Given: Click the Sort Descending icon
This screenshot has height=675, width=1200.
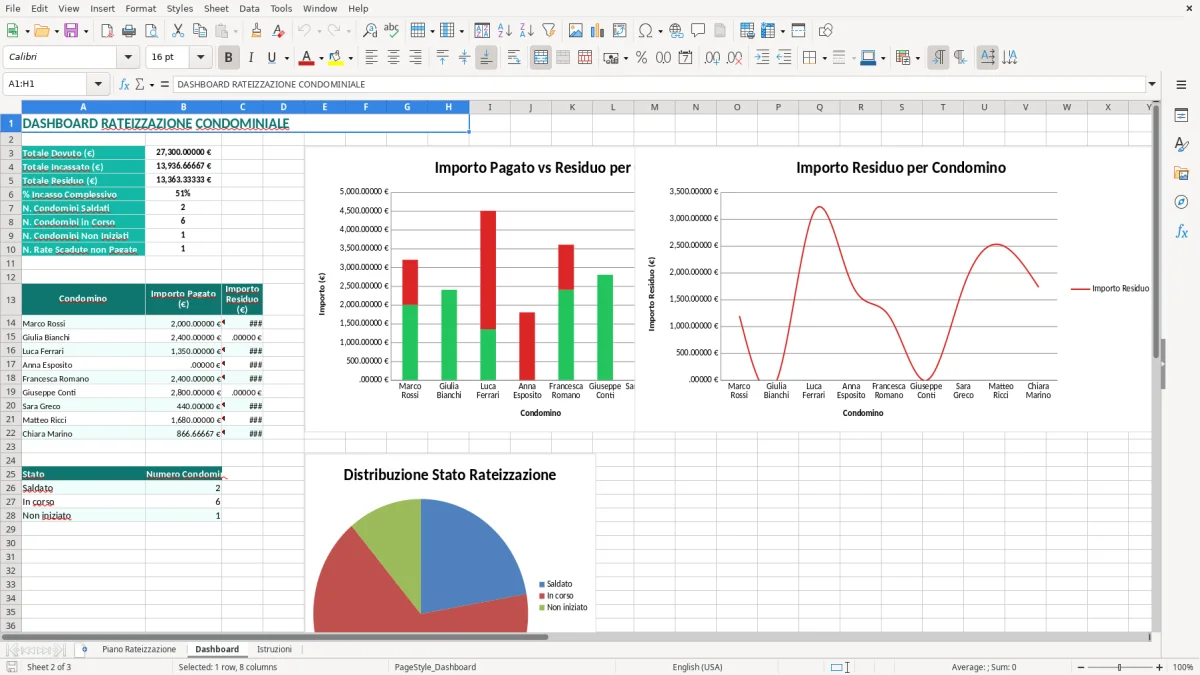Looking at the screenshot, I should (x=526, y=31).
